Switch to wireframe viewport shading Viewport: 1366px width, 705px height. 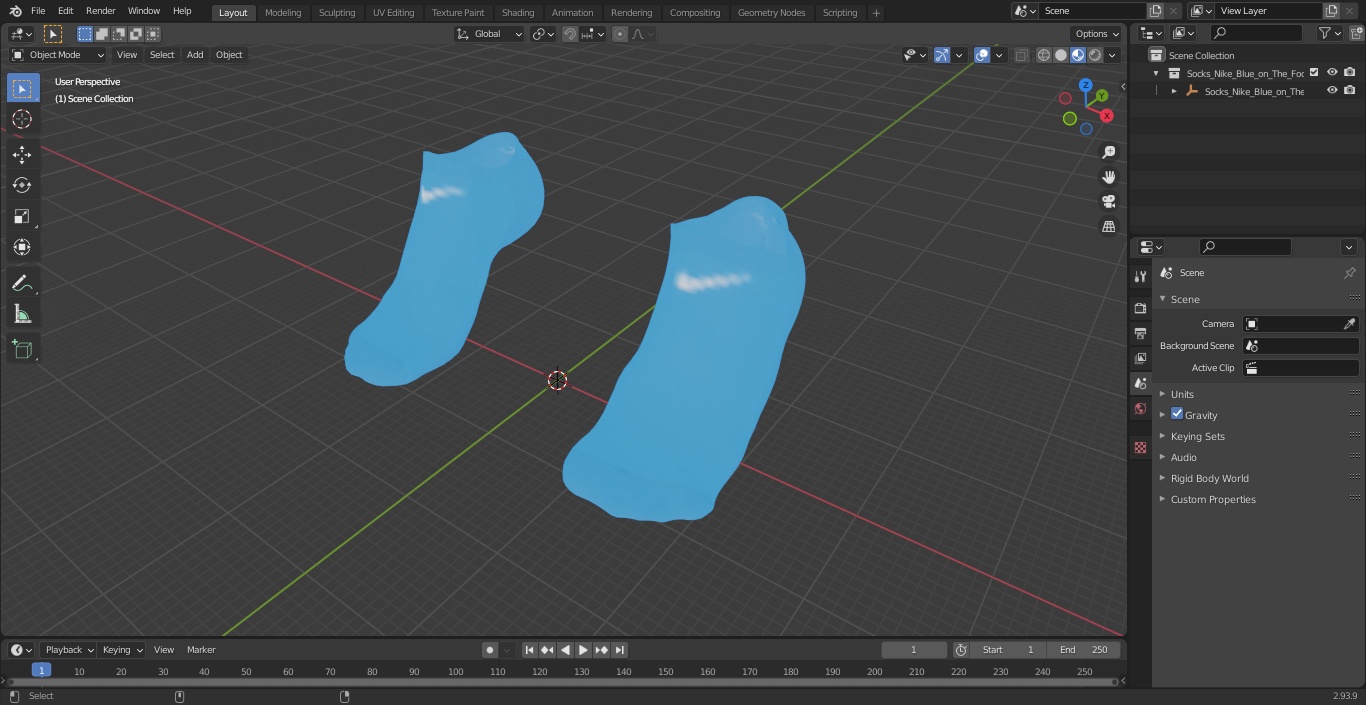pos(1044,55)
